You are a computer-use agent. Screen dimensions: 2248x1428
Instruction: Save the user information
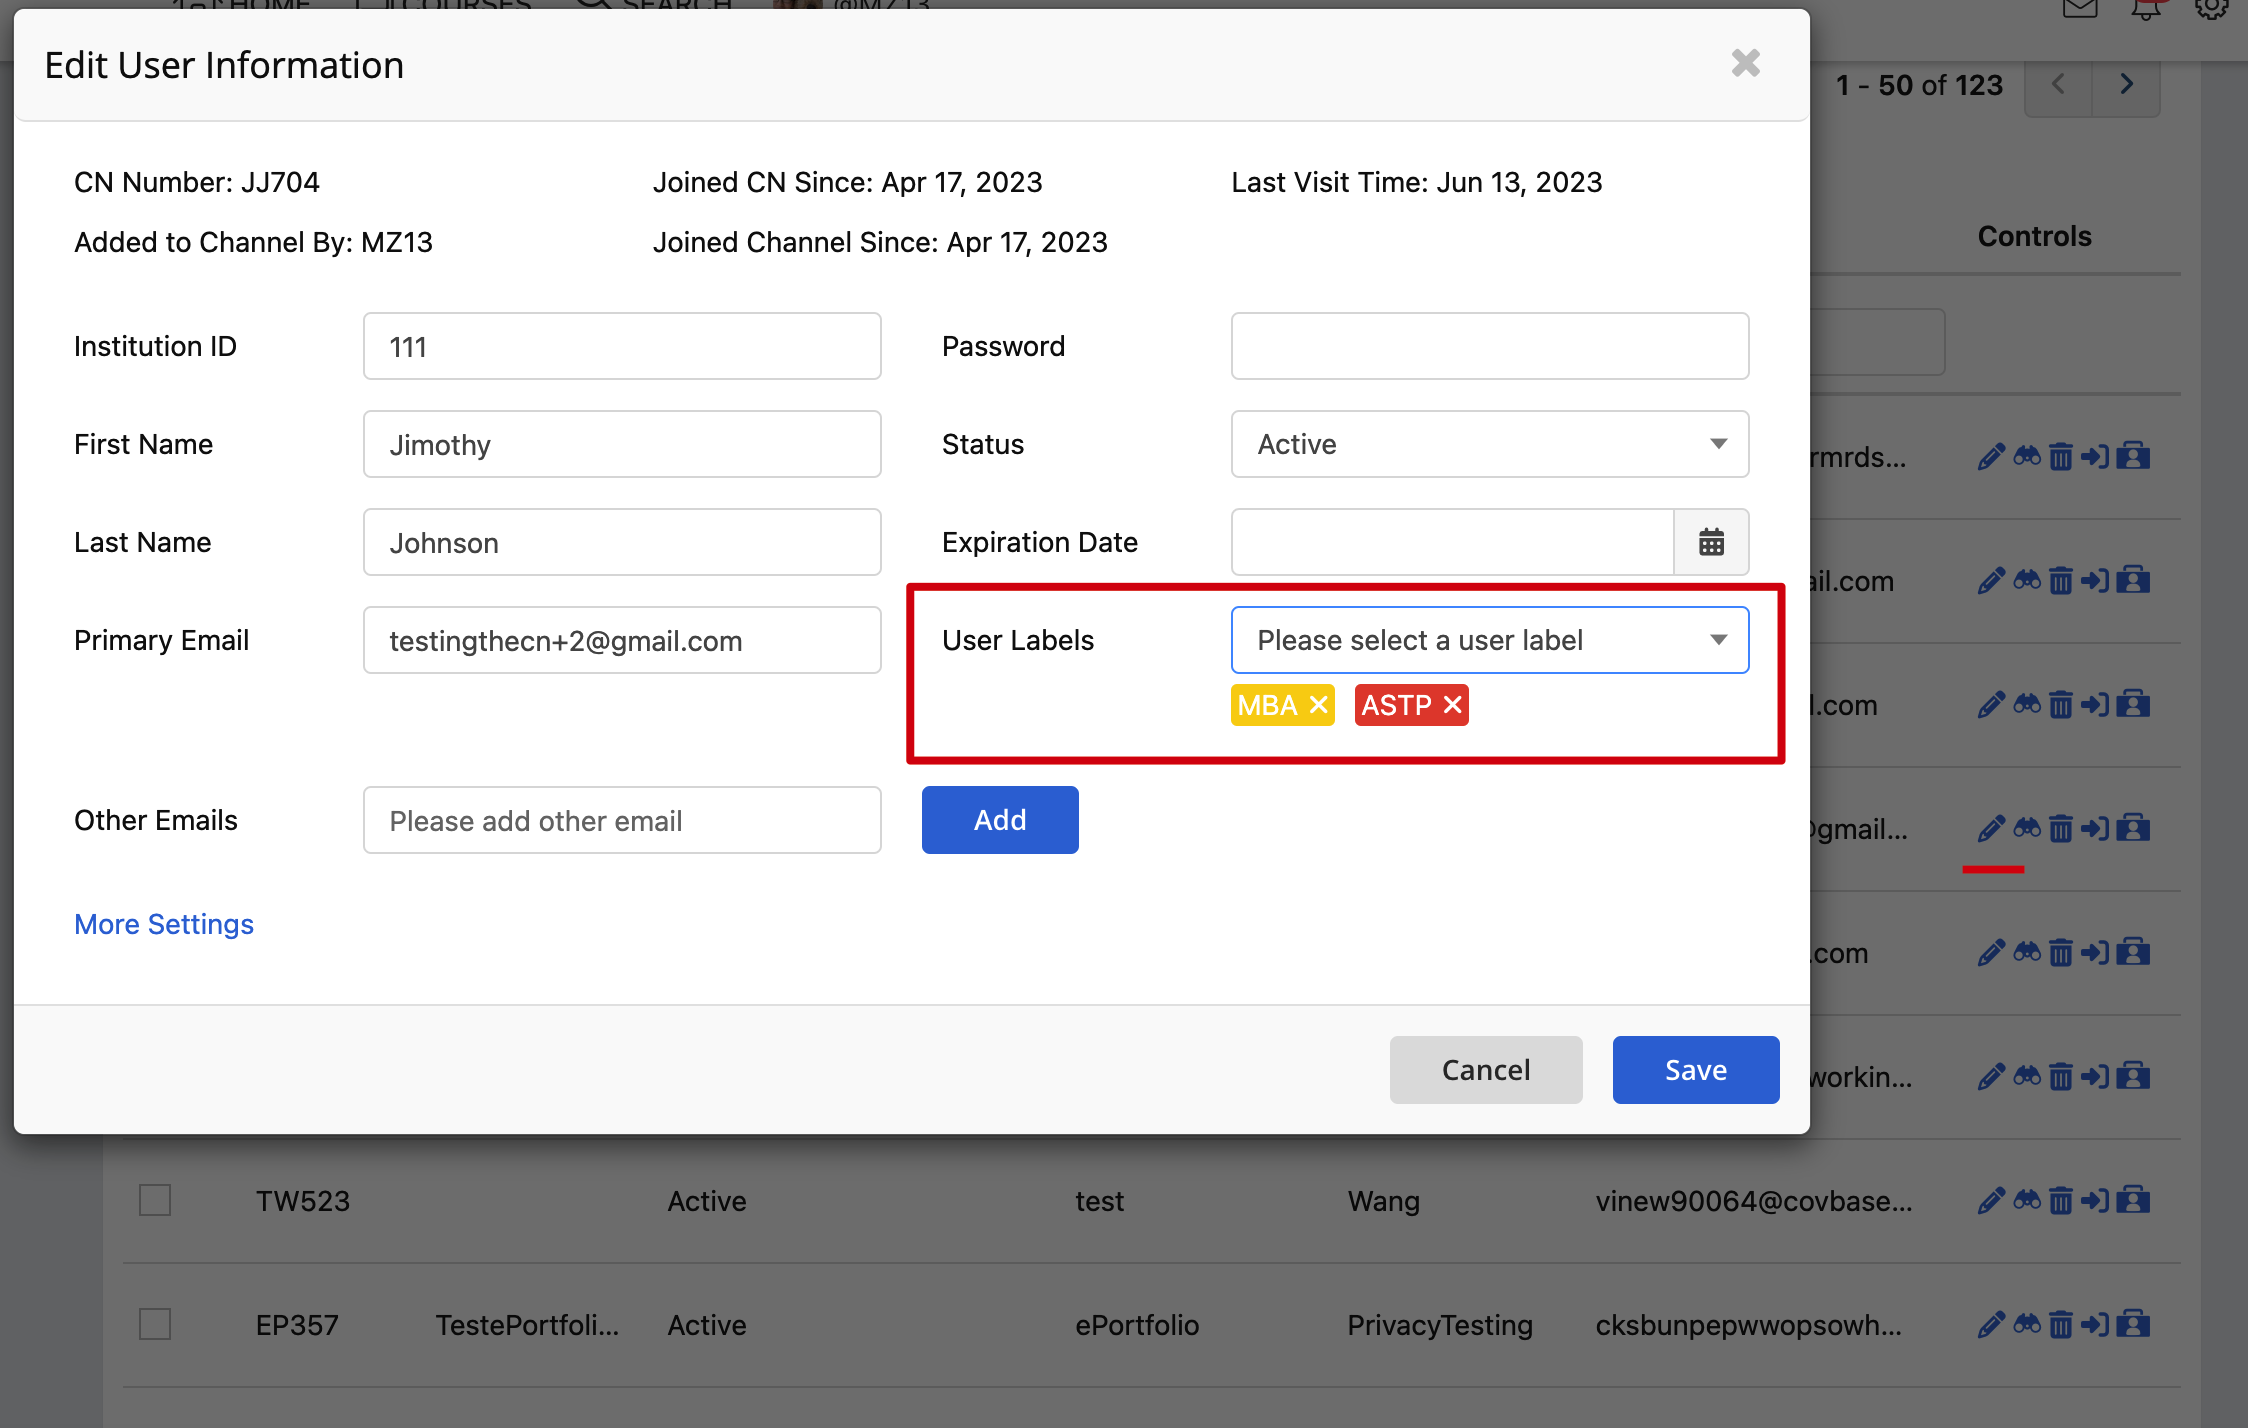[x=1696, y=1070]
